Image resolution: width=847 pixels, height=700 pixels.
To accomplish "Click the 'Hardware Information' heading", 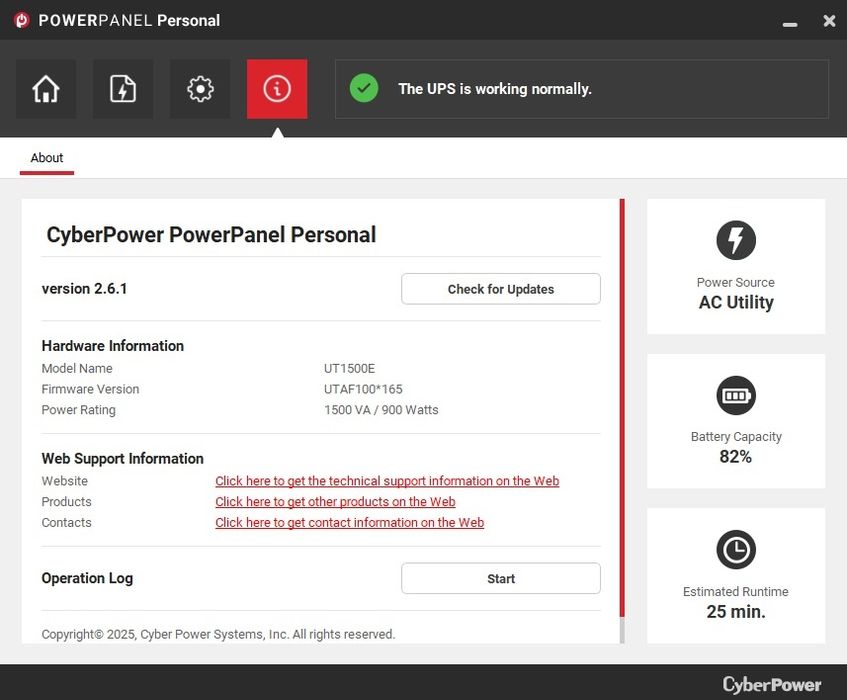I will coord(113,346).
